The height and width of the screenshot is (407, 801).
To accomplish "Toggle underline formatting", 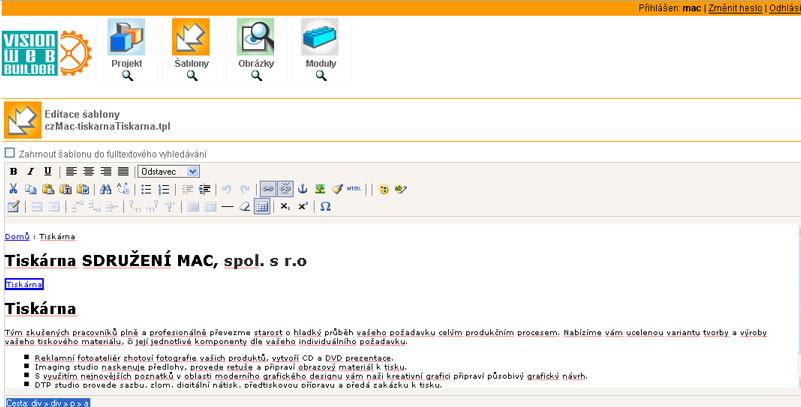I will pos(47,172).
